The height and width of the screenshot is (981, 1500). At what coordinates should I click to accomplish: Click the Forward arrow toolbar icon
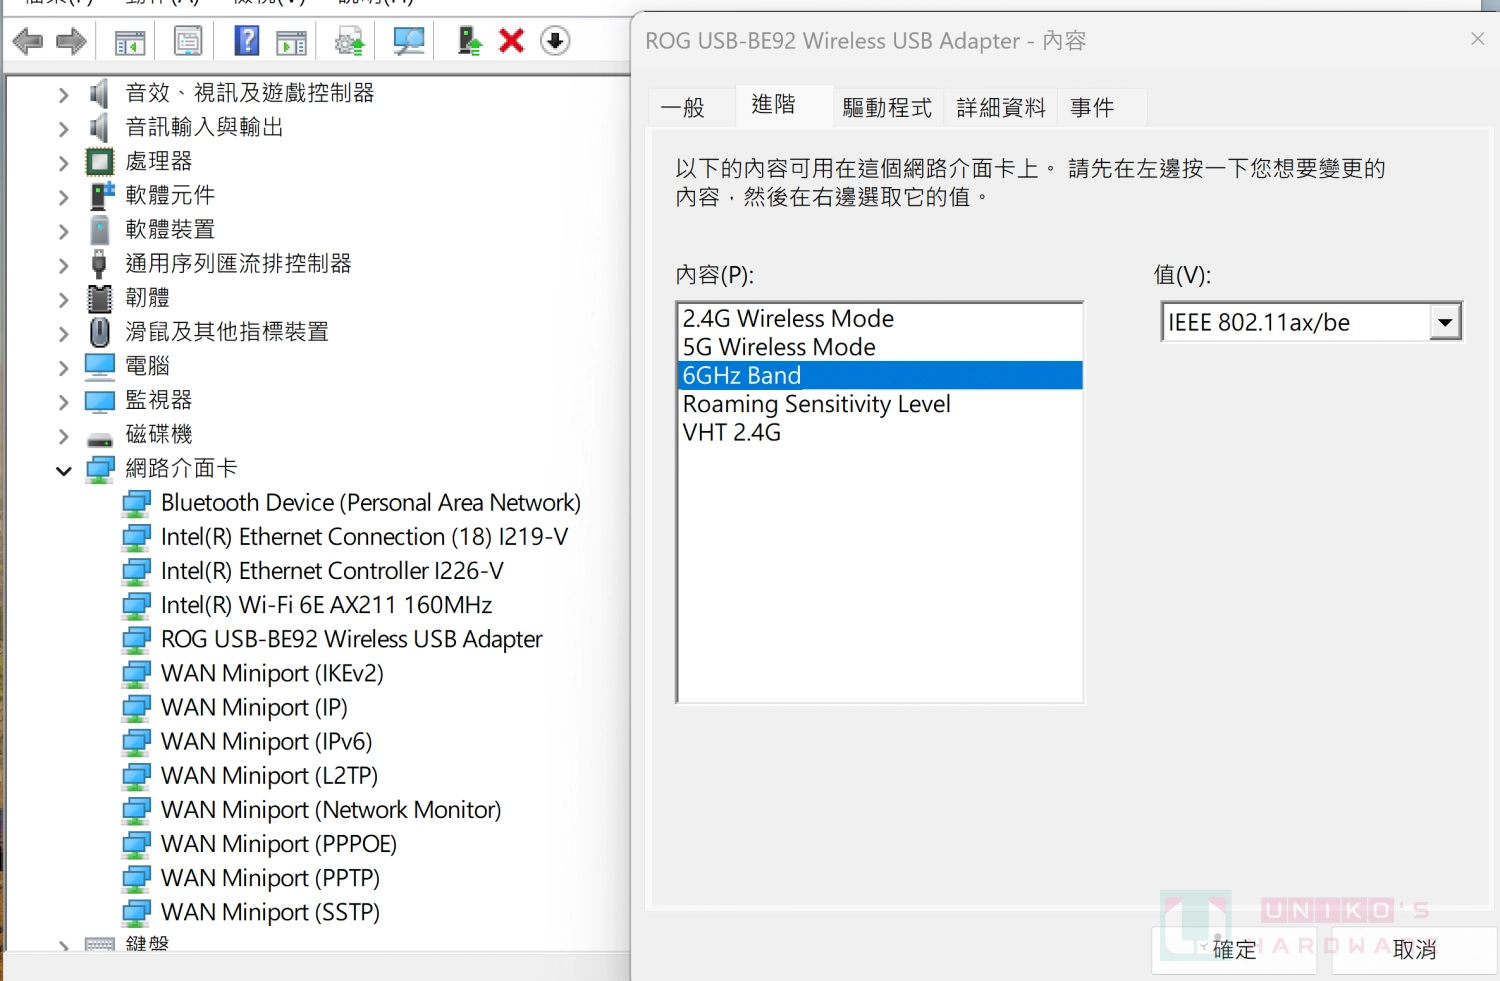71,42
